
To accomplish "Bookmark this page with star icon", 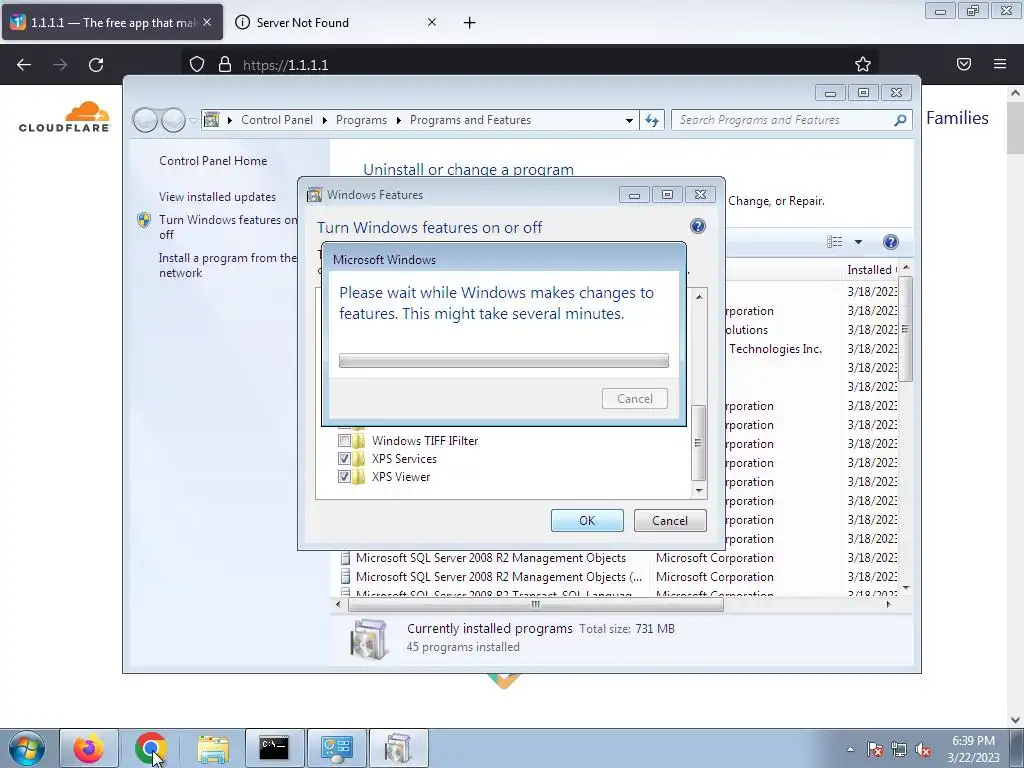I will click(863, 64).
